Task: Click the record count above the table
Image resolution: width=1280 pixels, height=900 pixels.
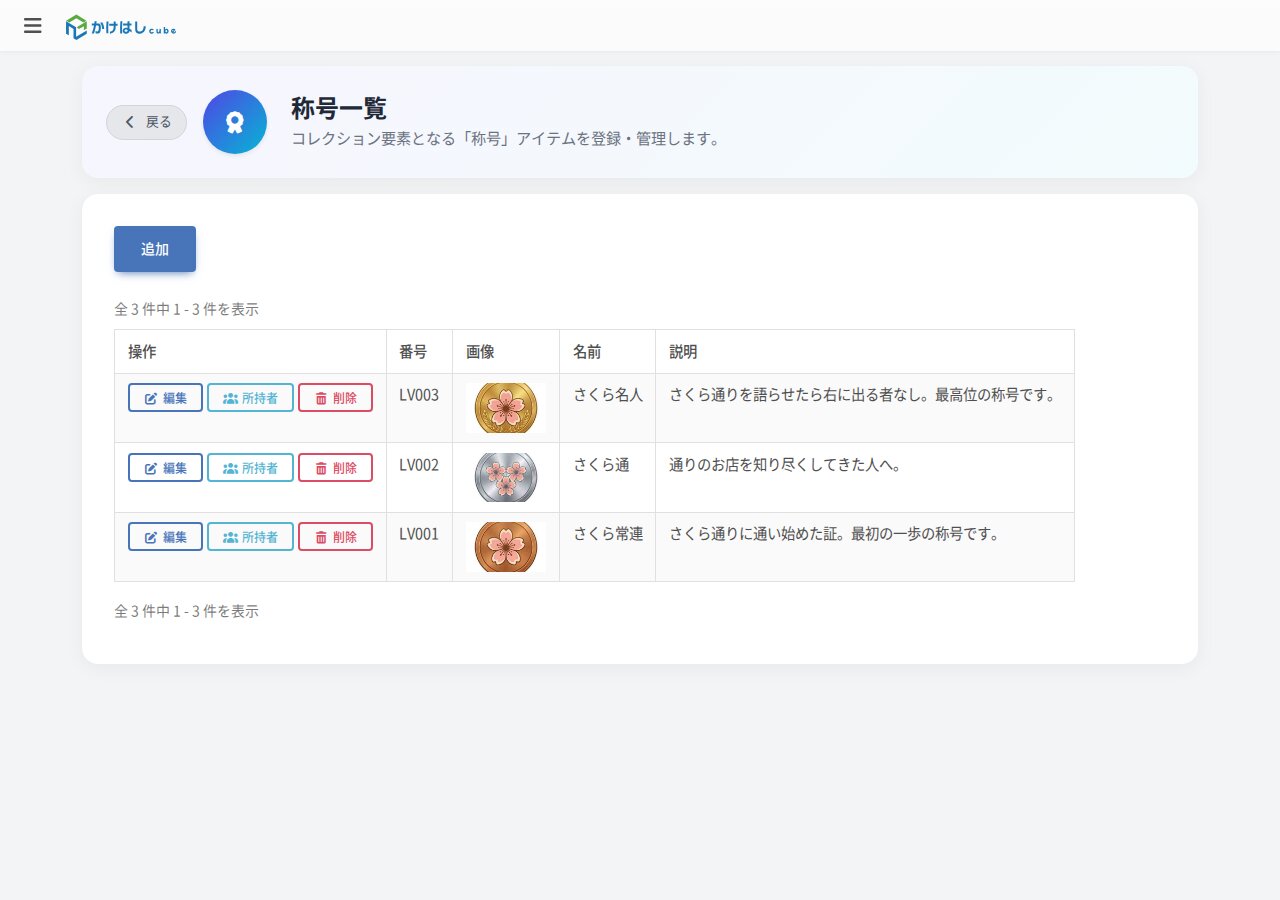Action: 187,310
